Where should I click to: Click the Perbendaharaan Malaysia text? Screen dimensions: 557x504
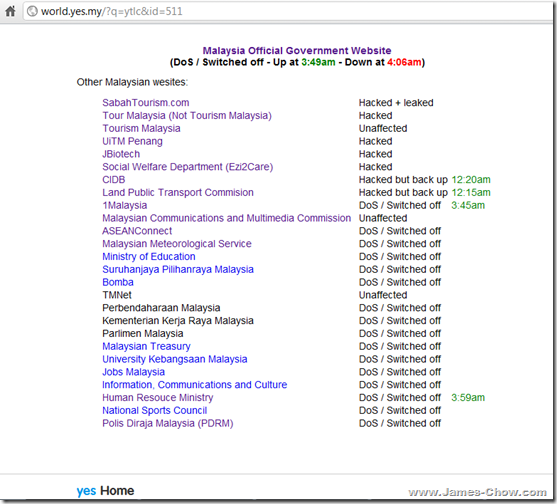click(161, 308)
